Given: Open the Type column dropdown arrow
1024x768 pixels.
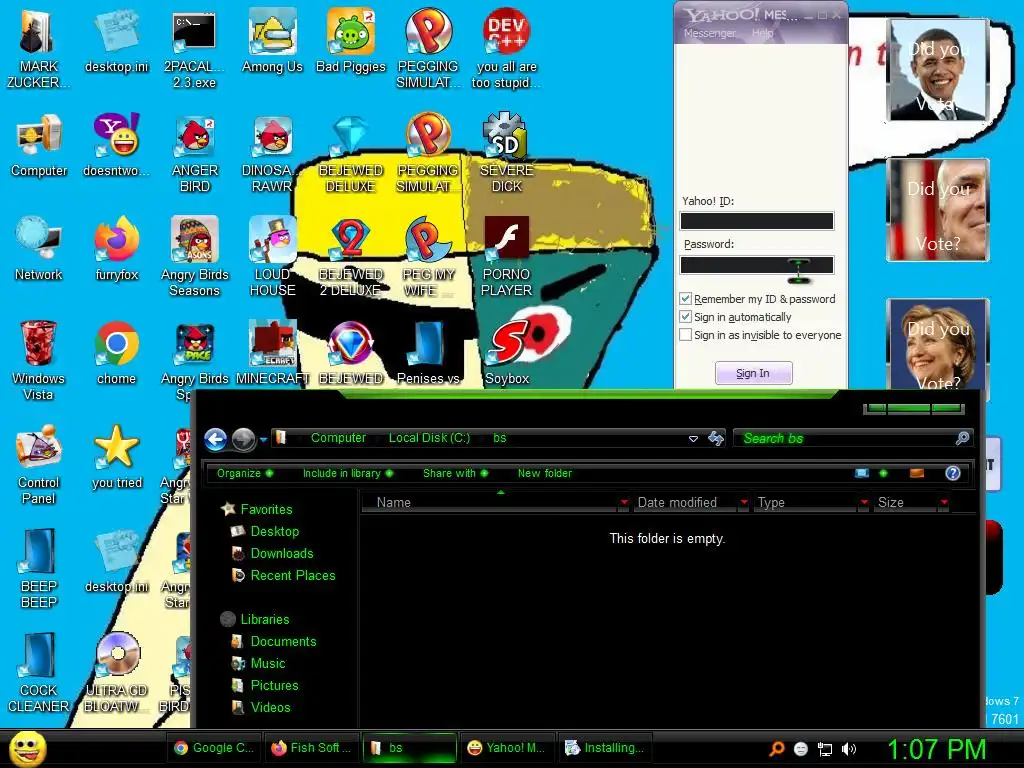Looking at the screenshot, I should pyautogui.click(x=864, y=502).
